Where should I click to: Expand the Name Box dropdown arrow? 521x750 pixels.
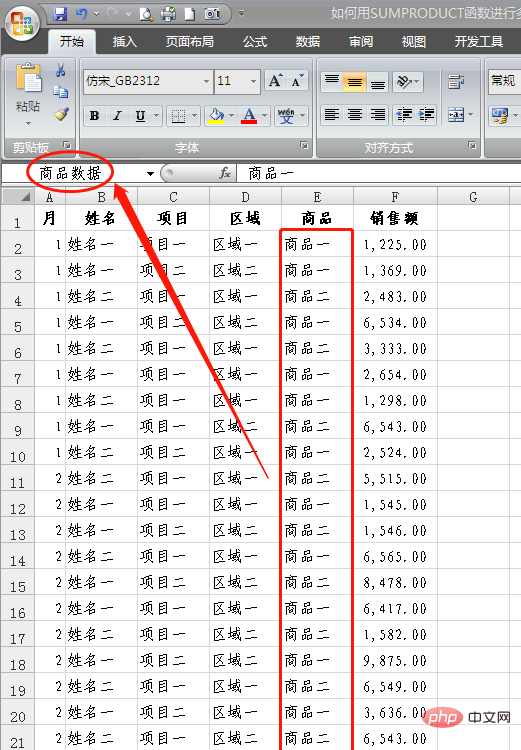point(150,174)
